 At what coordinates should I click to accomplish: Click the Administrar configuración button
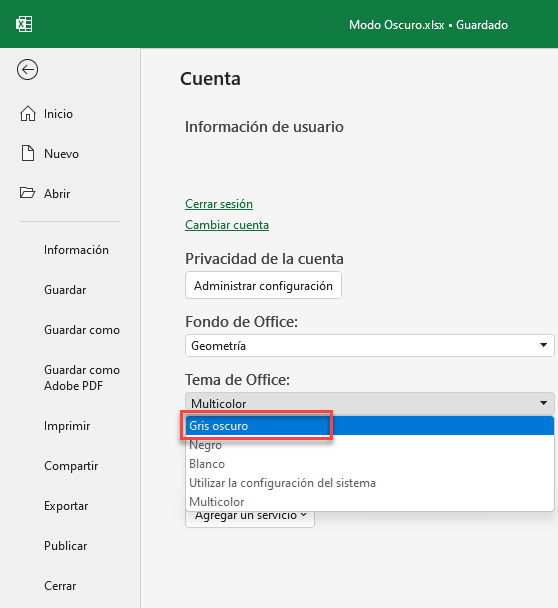(263, 285)
